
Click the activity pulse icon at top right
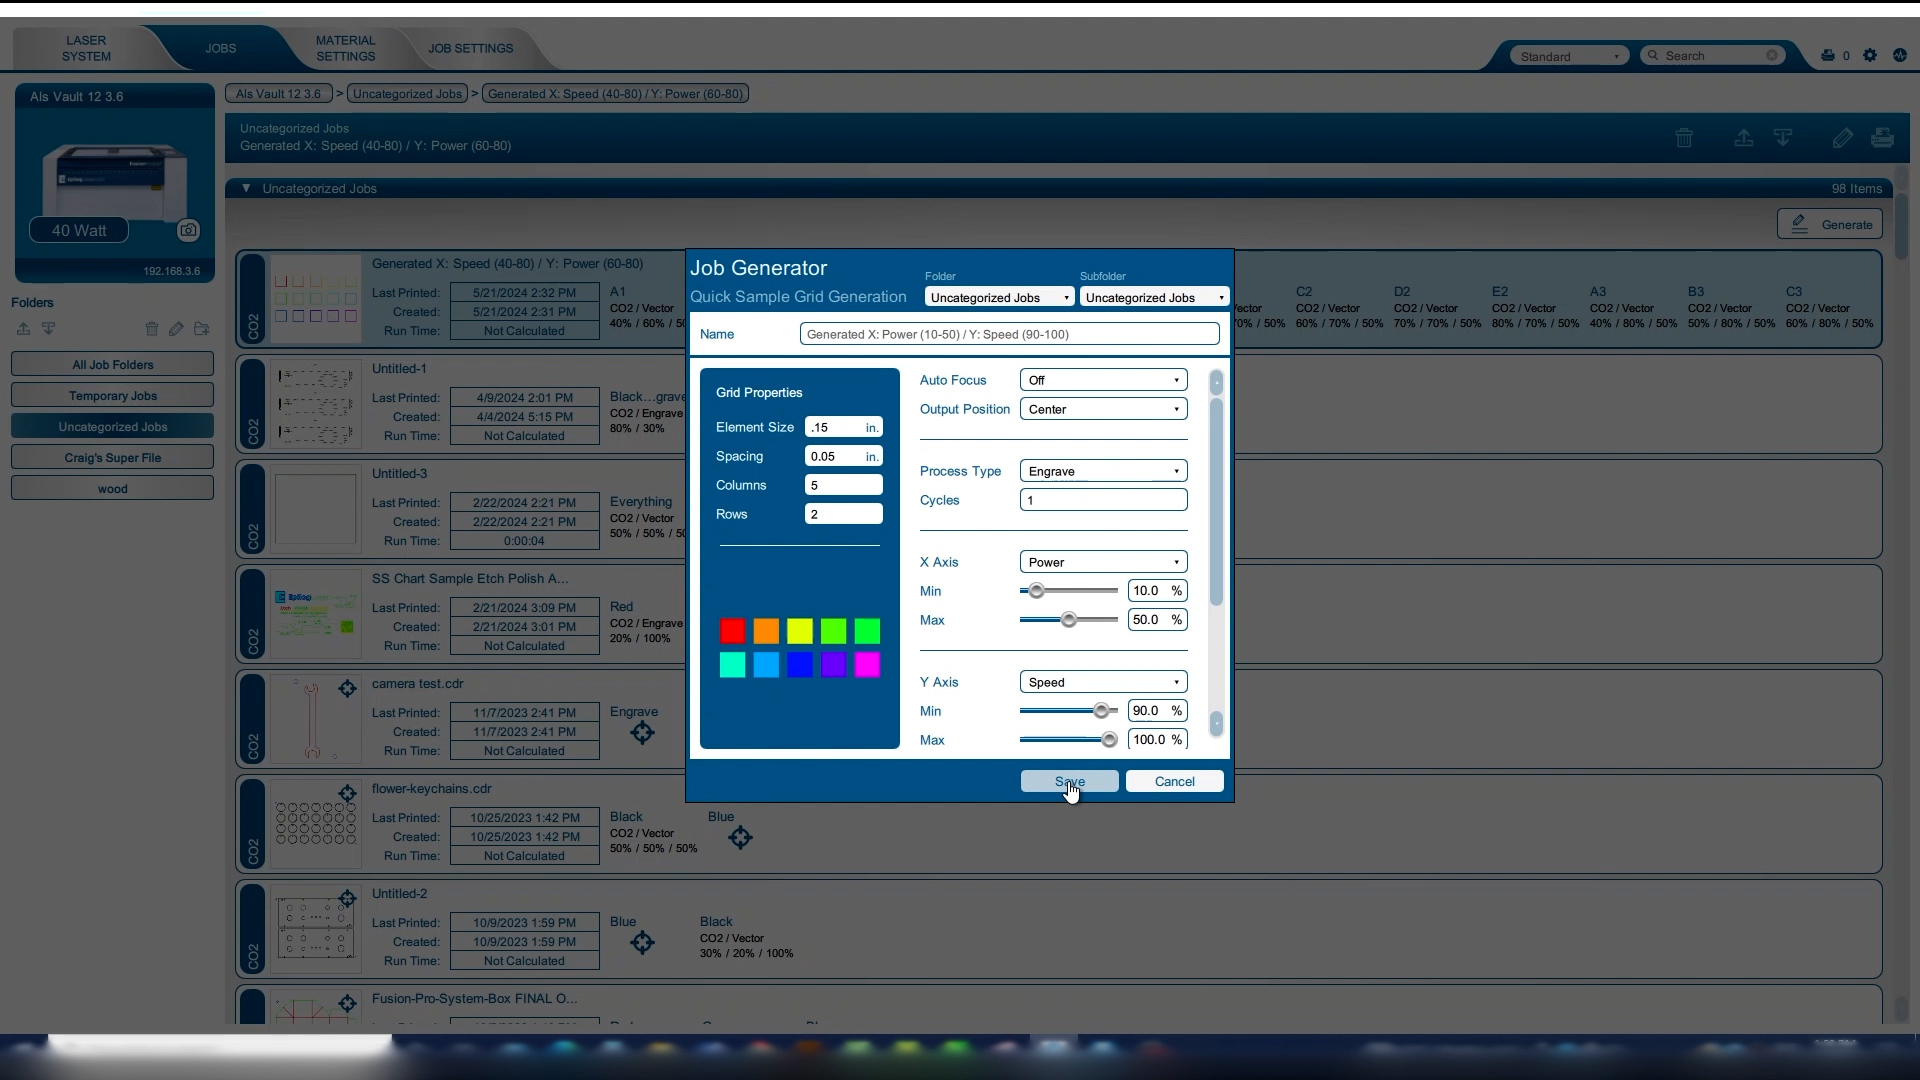coord(1900,56)
